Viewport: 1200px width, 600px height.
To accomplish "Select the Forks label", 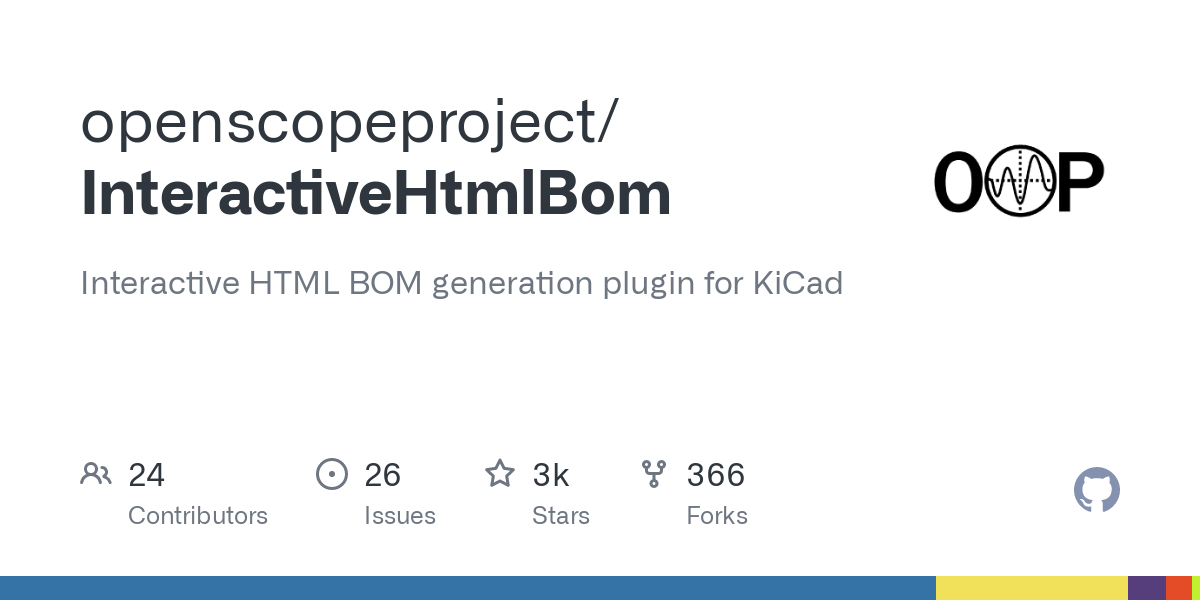I will 717,516.
